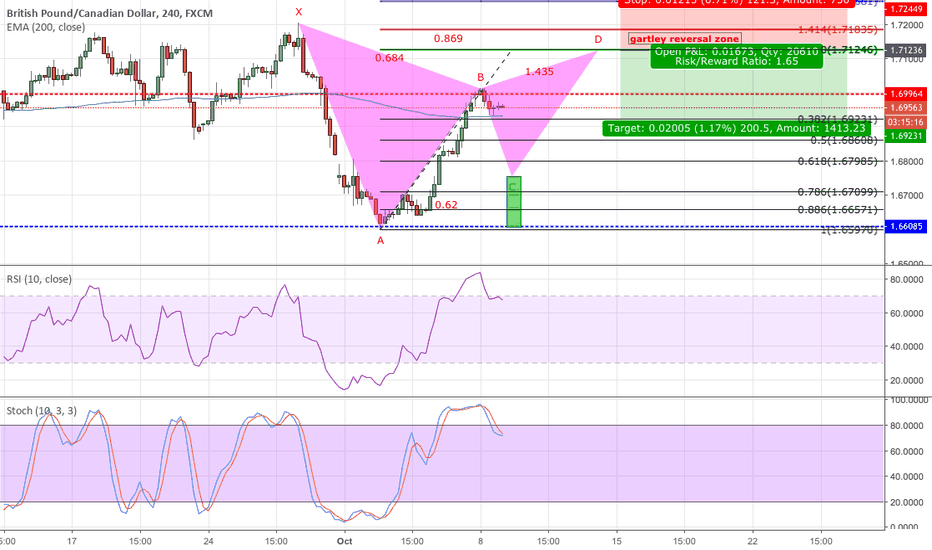Click the 22 date label on time axis
Viewport: 932px width, 550px height.
(x=752, y=541)
